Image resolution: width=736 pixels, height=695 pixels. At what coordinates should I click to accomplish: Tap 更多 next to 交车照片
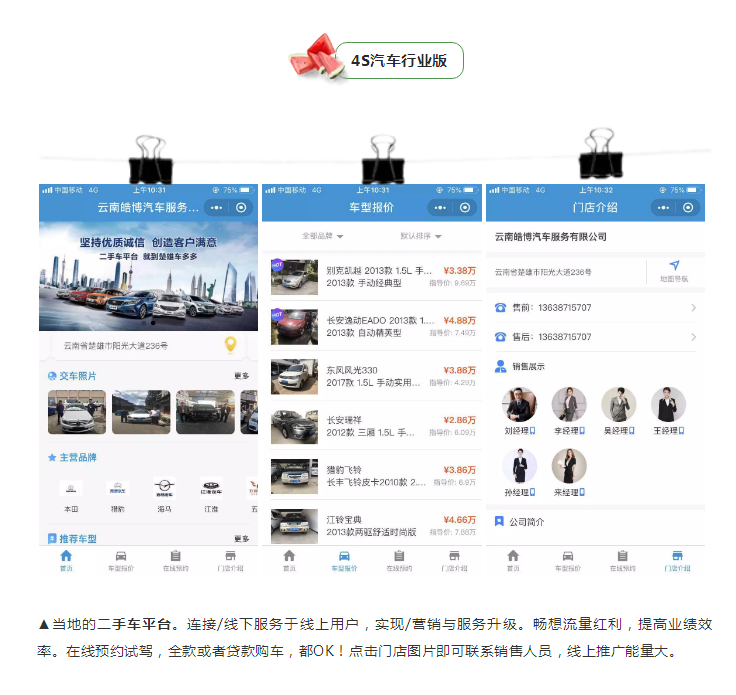[242, 376]
